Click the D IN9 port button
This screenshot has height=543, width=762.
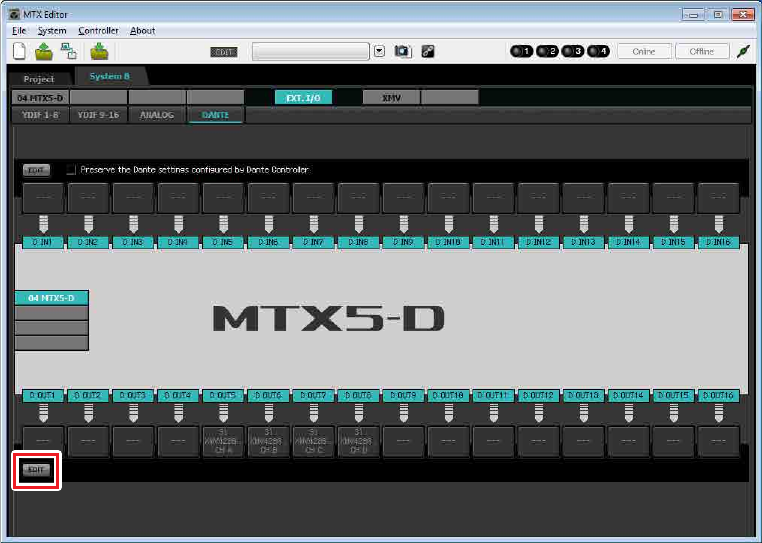(x=403, y=242)
